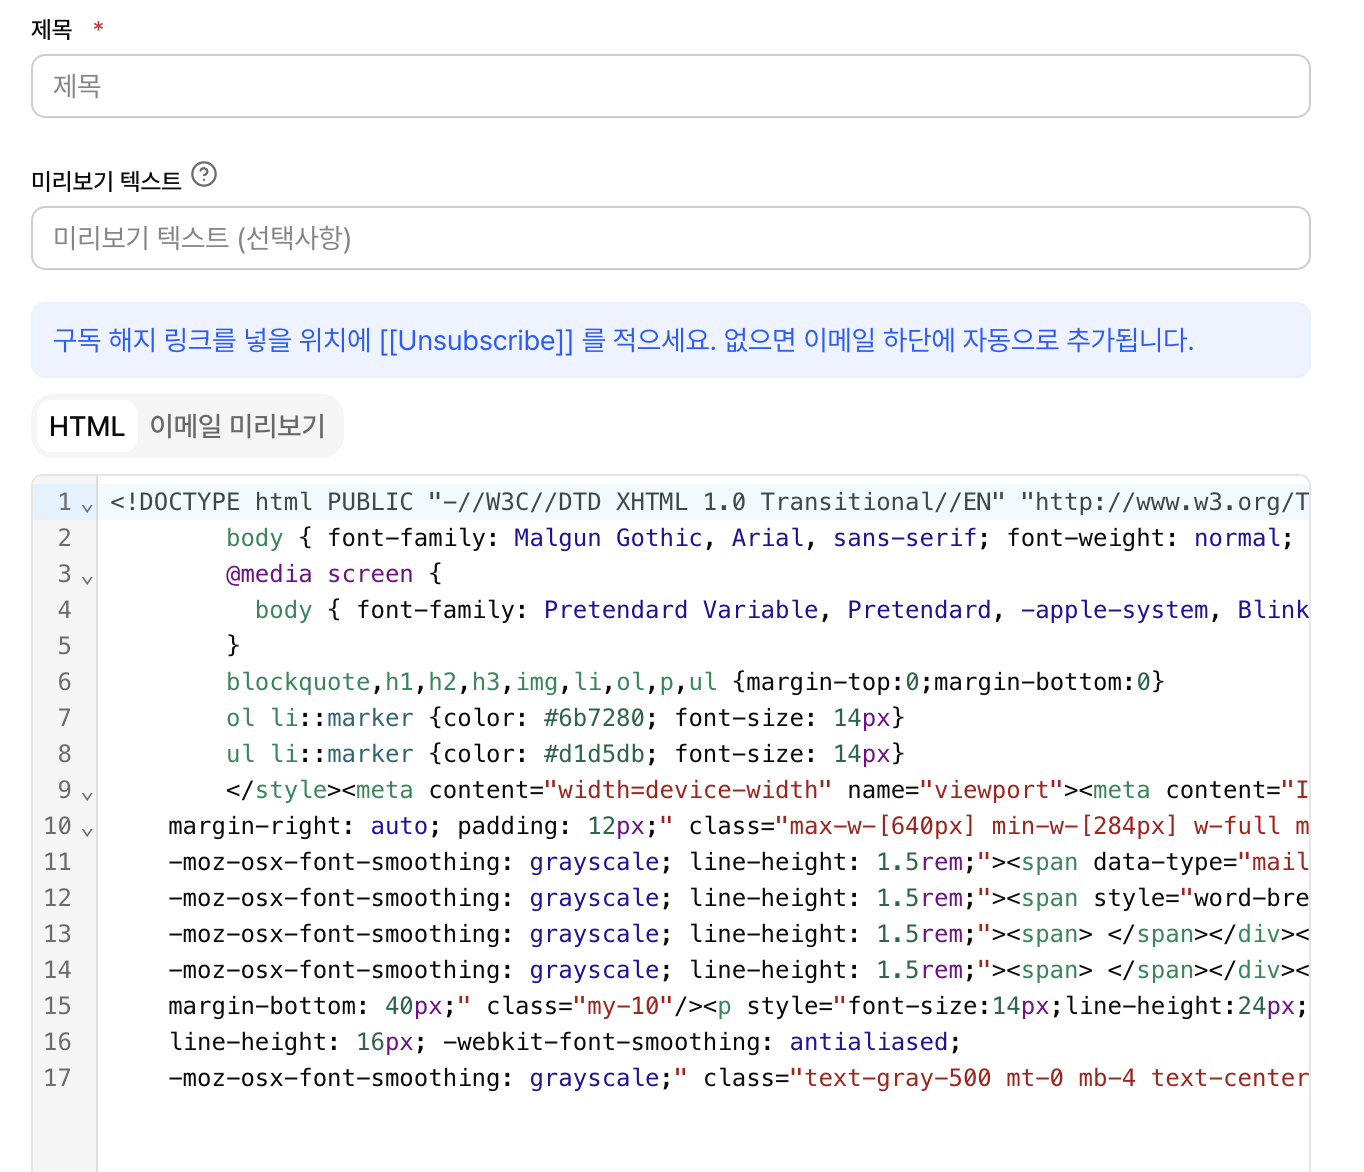Collapse the fold arrow at line 1

tap(87, 508)
